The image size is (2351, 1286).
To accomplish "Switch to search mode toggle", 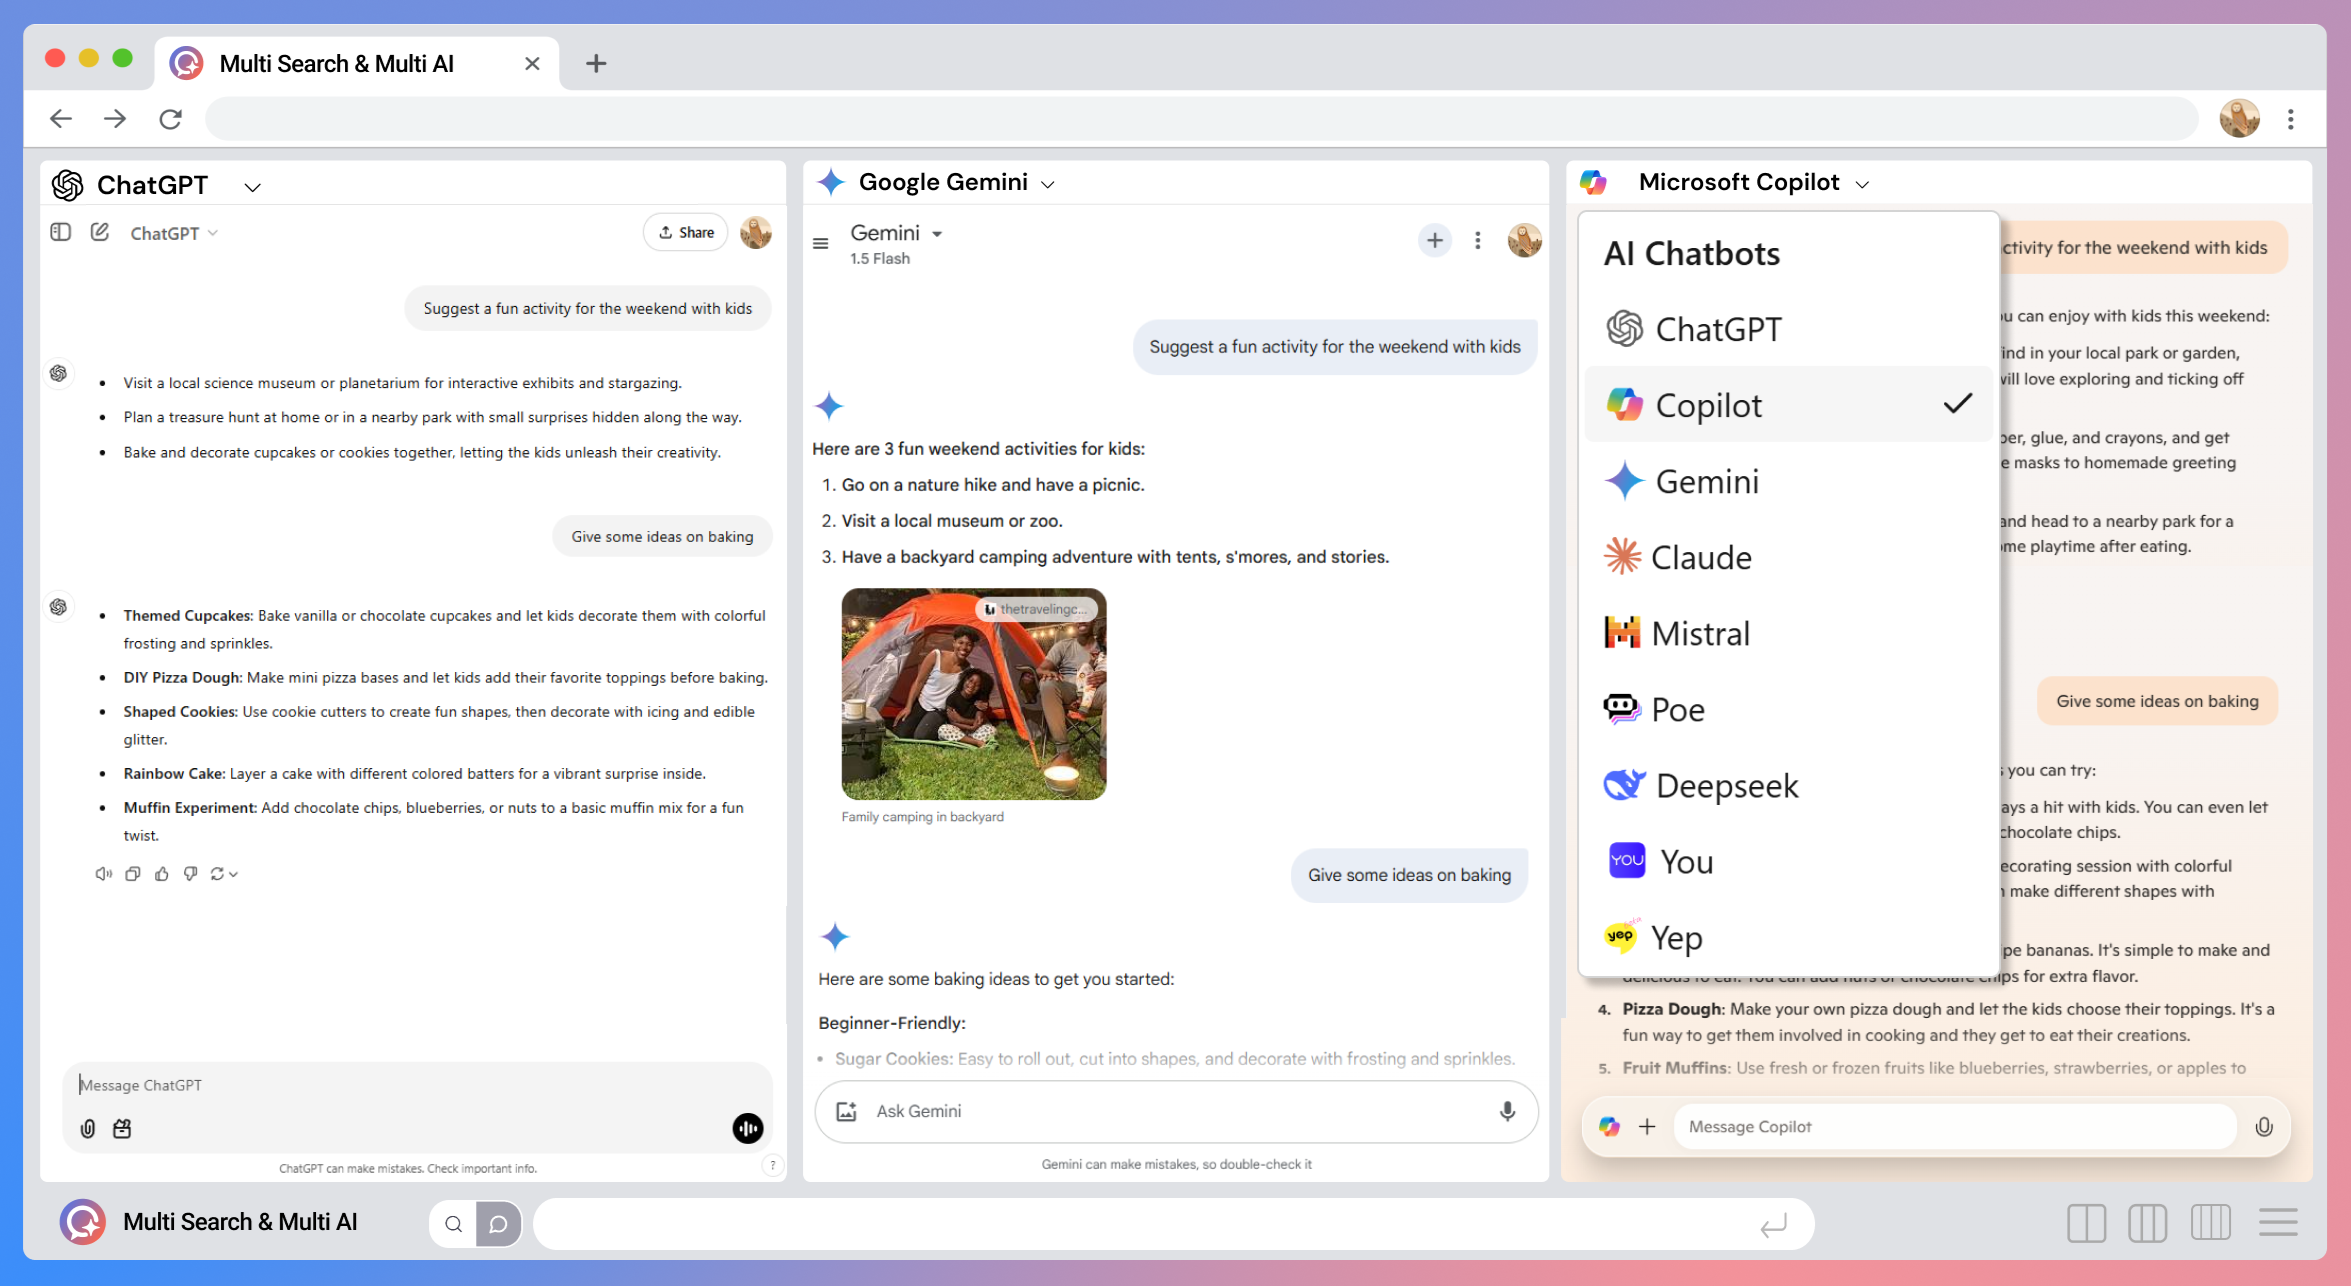I will coord(453,1224).
